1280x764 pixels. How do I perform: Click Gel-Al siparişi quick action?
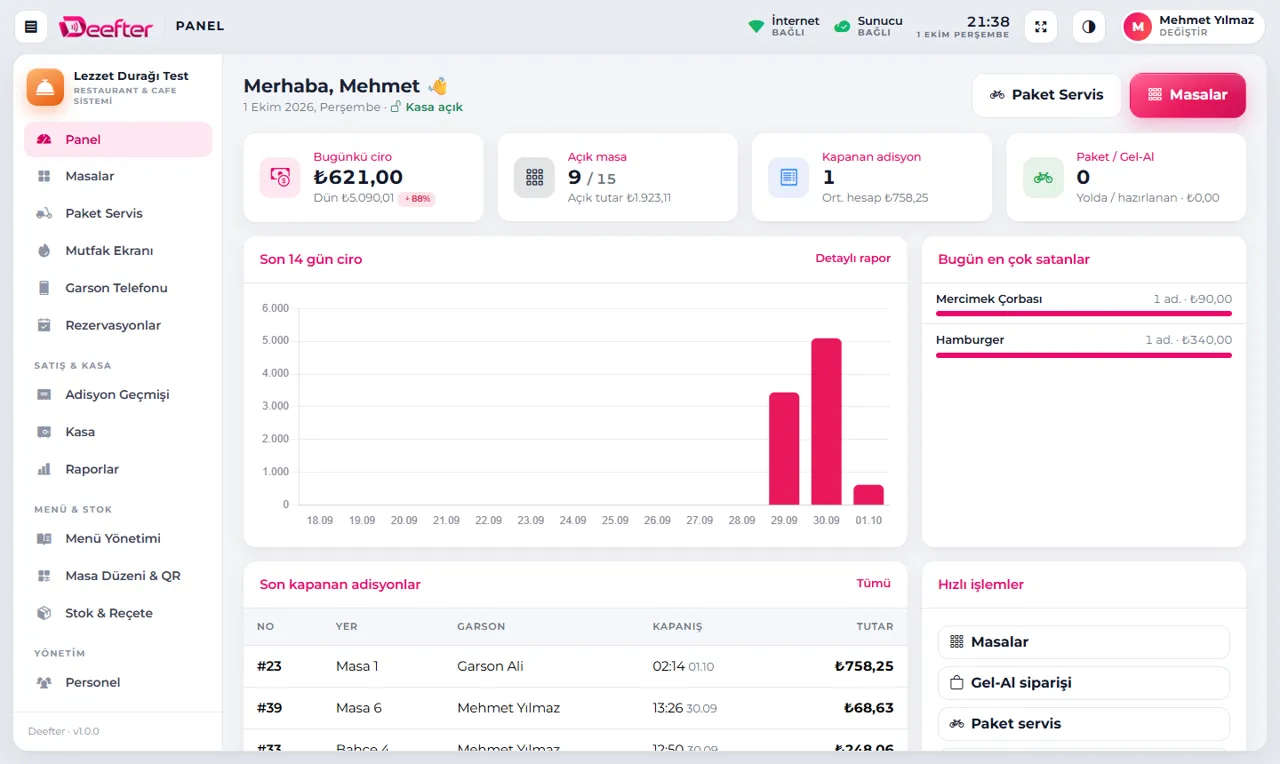click(x=1084, y=683)
